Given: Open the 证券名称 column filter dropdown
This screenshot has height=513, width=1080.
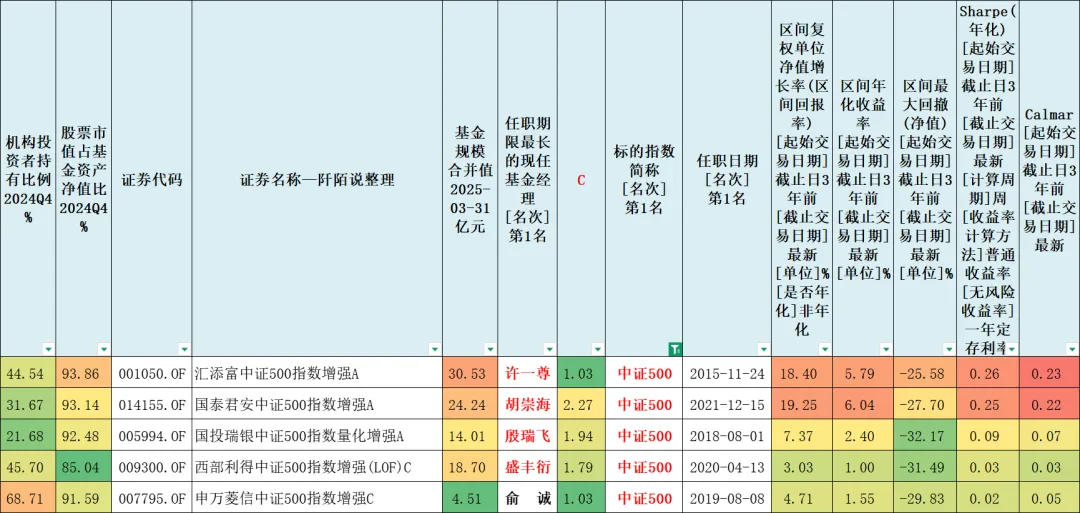Looking at the screenshot, I should [x=434, y=348].
